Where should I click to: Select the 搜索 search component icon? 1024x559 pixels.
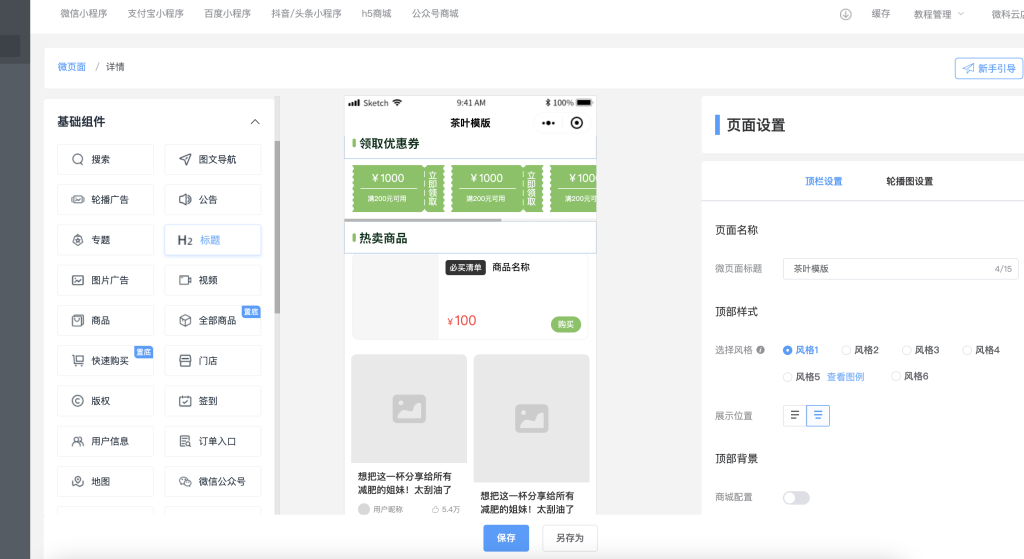(x=78, y=159)
